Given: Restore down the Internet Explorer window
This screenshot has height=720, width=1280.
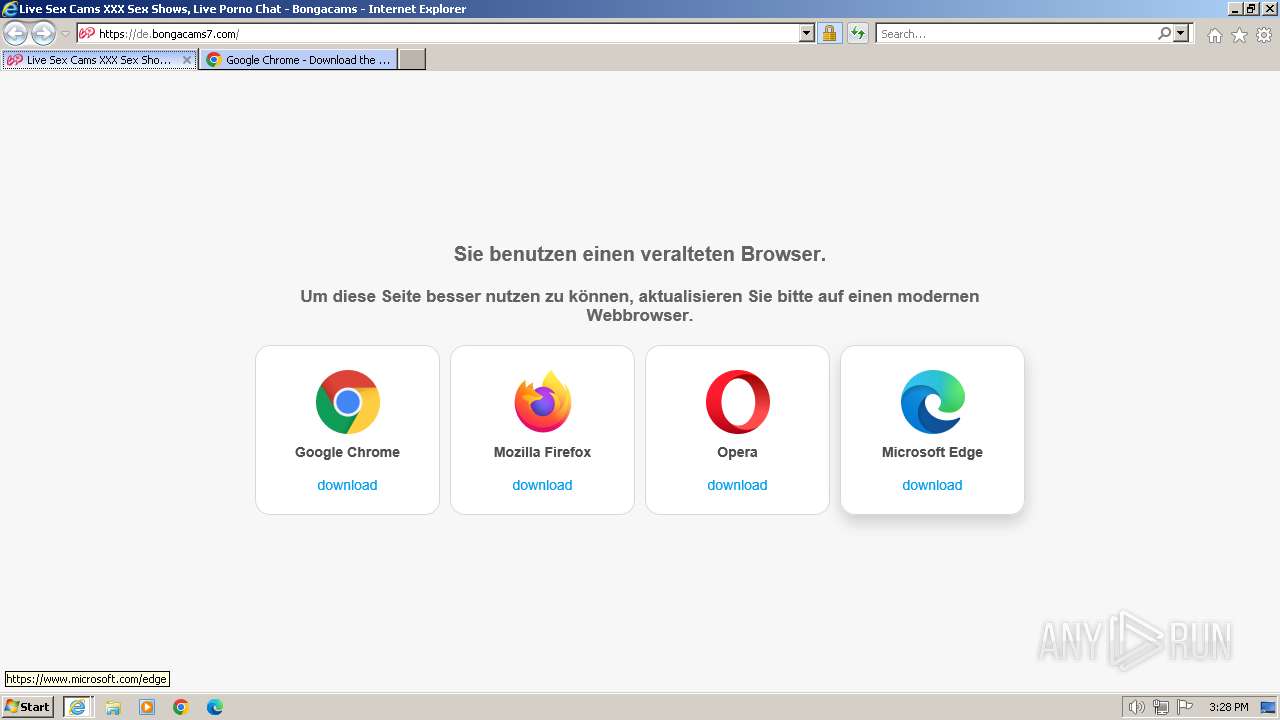Looking at the screenshot, I should (1251, 9).
